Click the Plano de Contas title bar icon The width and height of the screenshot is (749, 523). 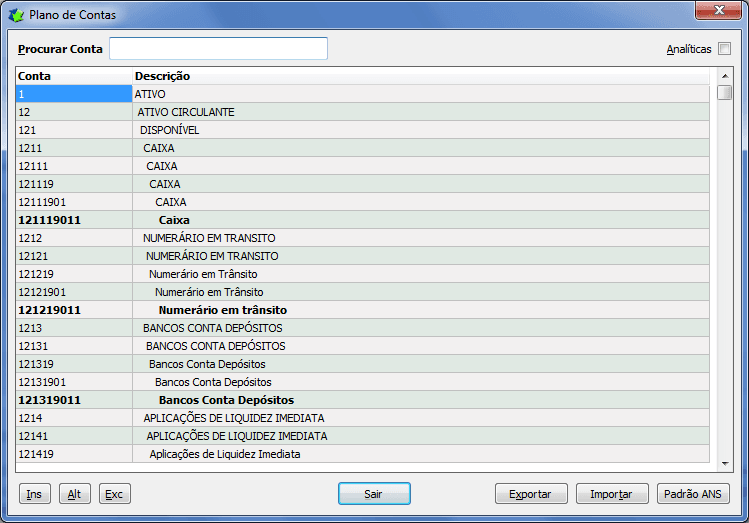pos(16,15)
